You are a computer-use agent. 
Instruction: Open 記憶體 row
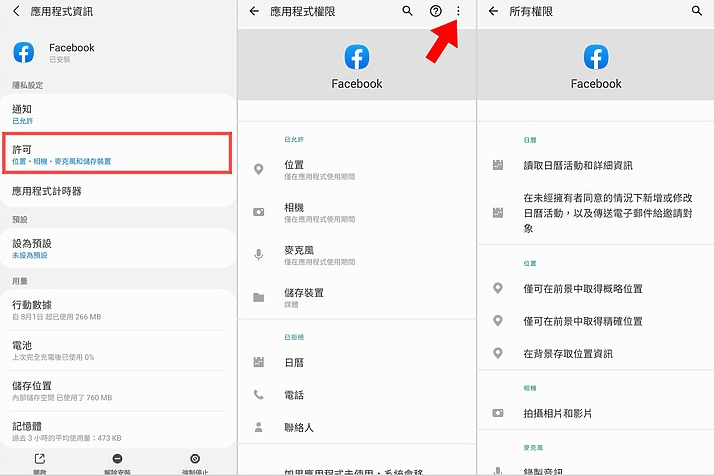(x=117, y=431)
